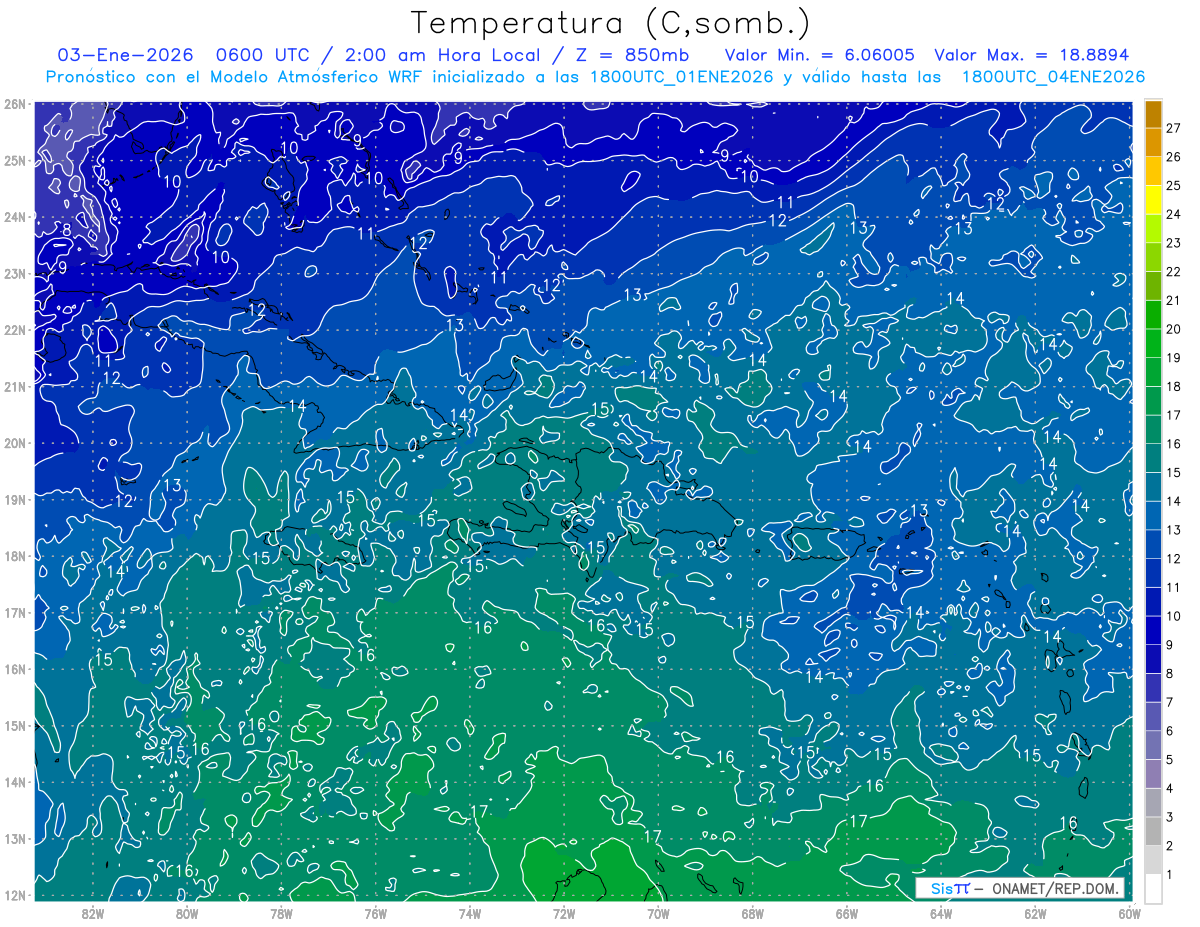
Task: Click the '14N' latitude axis label
Action: coord(14,782)
